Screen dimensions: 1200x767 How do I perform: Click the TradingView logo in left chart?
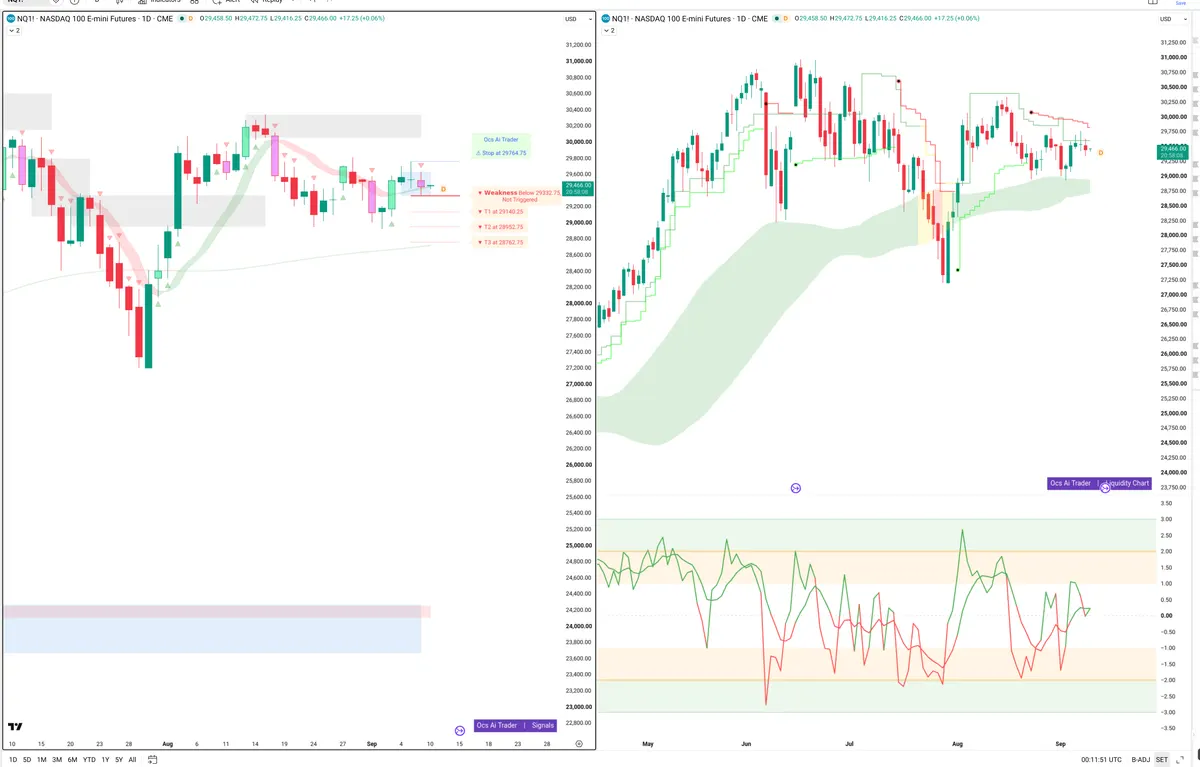pos(15,727)
